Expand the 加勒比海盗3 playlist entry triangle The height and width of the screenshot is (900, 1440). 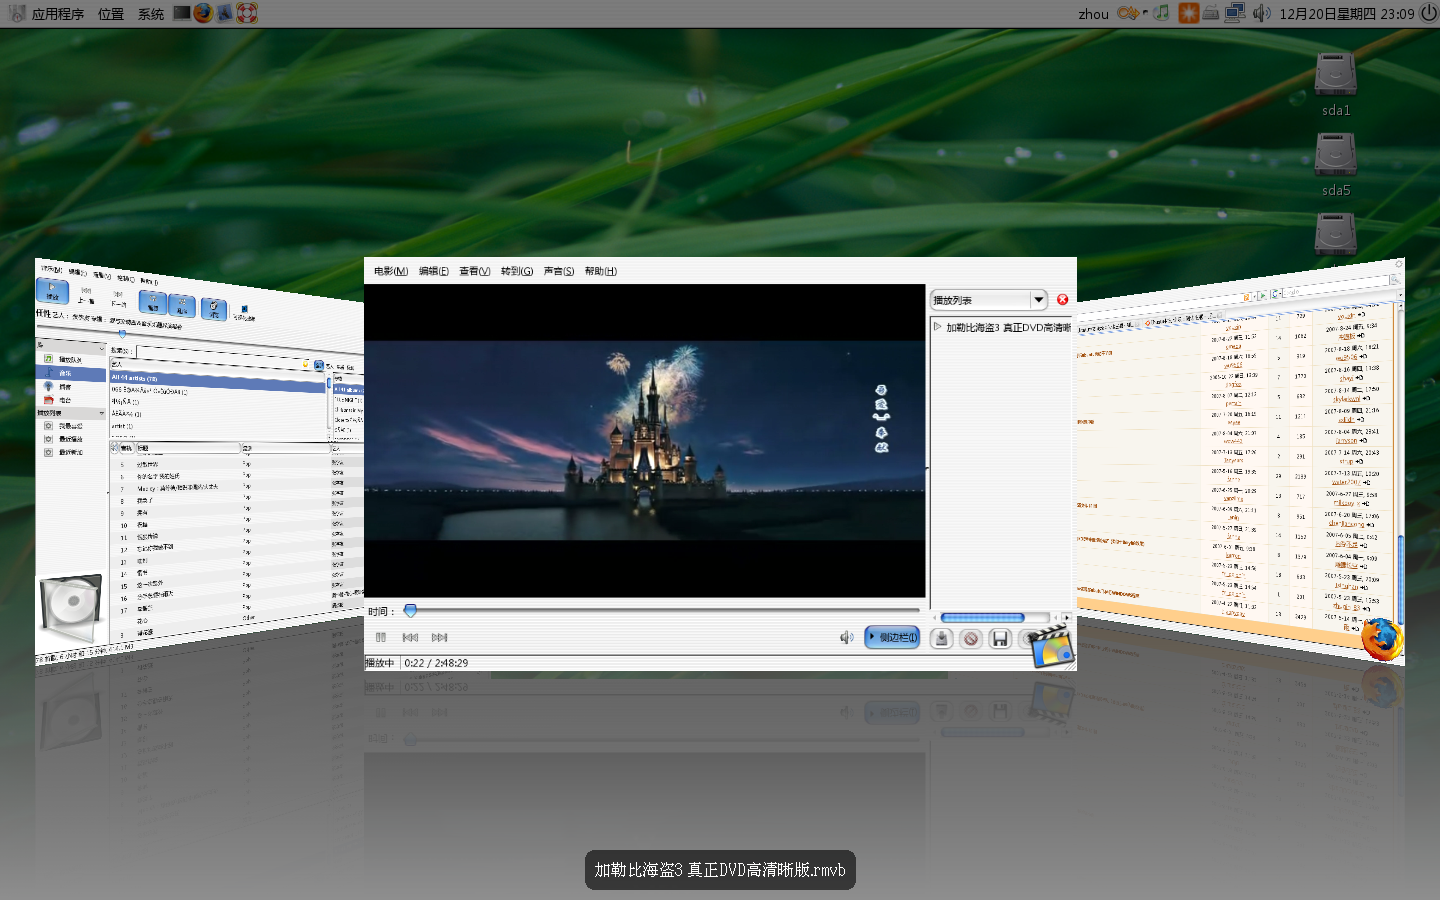(x=938, y=327)
